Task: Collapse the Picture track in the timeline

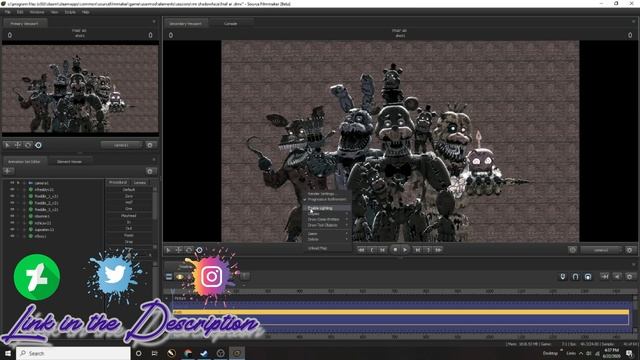Action: pos(167,298)
